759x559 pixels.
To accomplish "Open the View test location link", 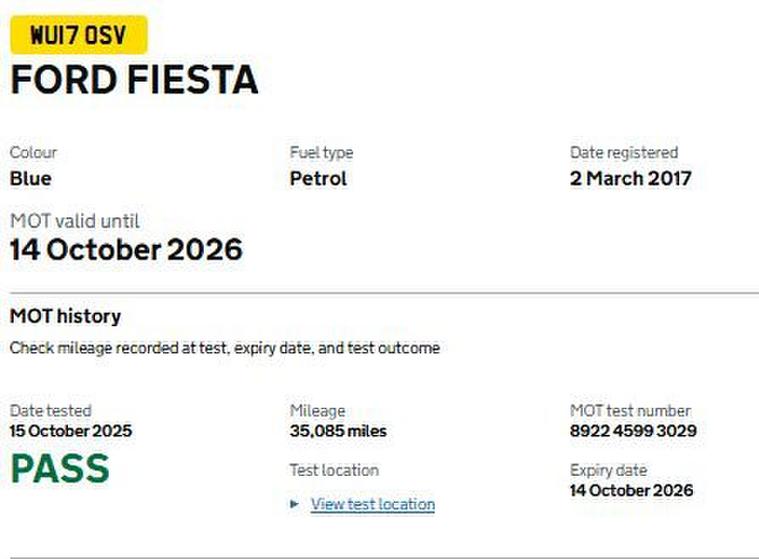I will click(x=372, y=504).
